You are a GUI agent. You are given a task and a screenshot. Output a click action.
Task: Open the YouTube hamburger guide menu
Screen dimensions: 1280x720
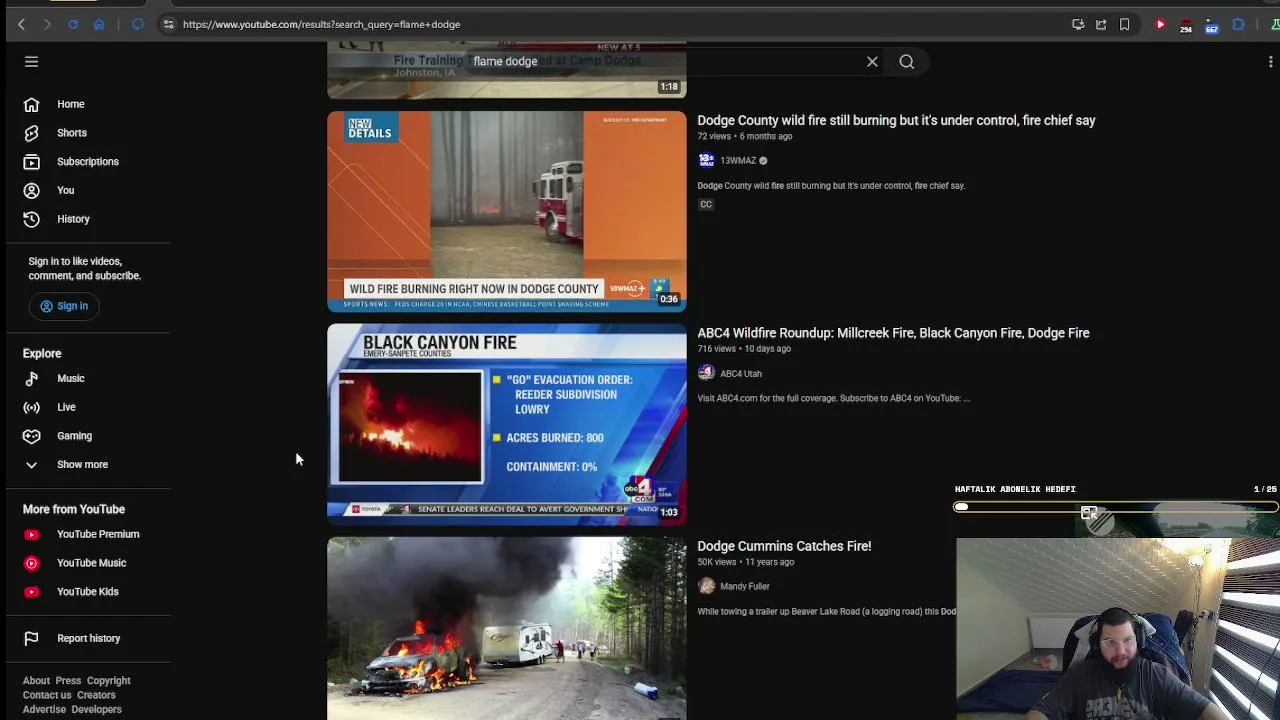31,62
